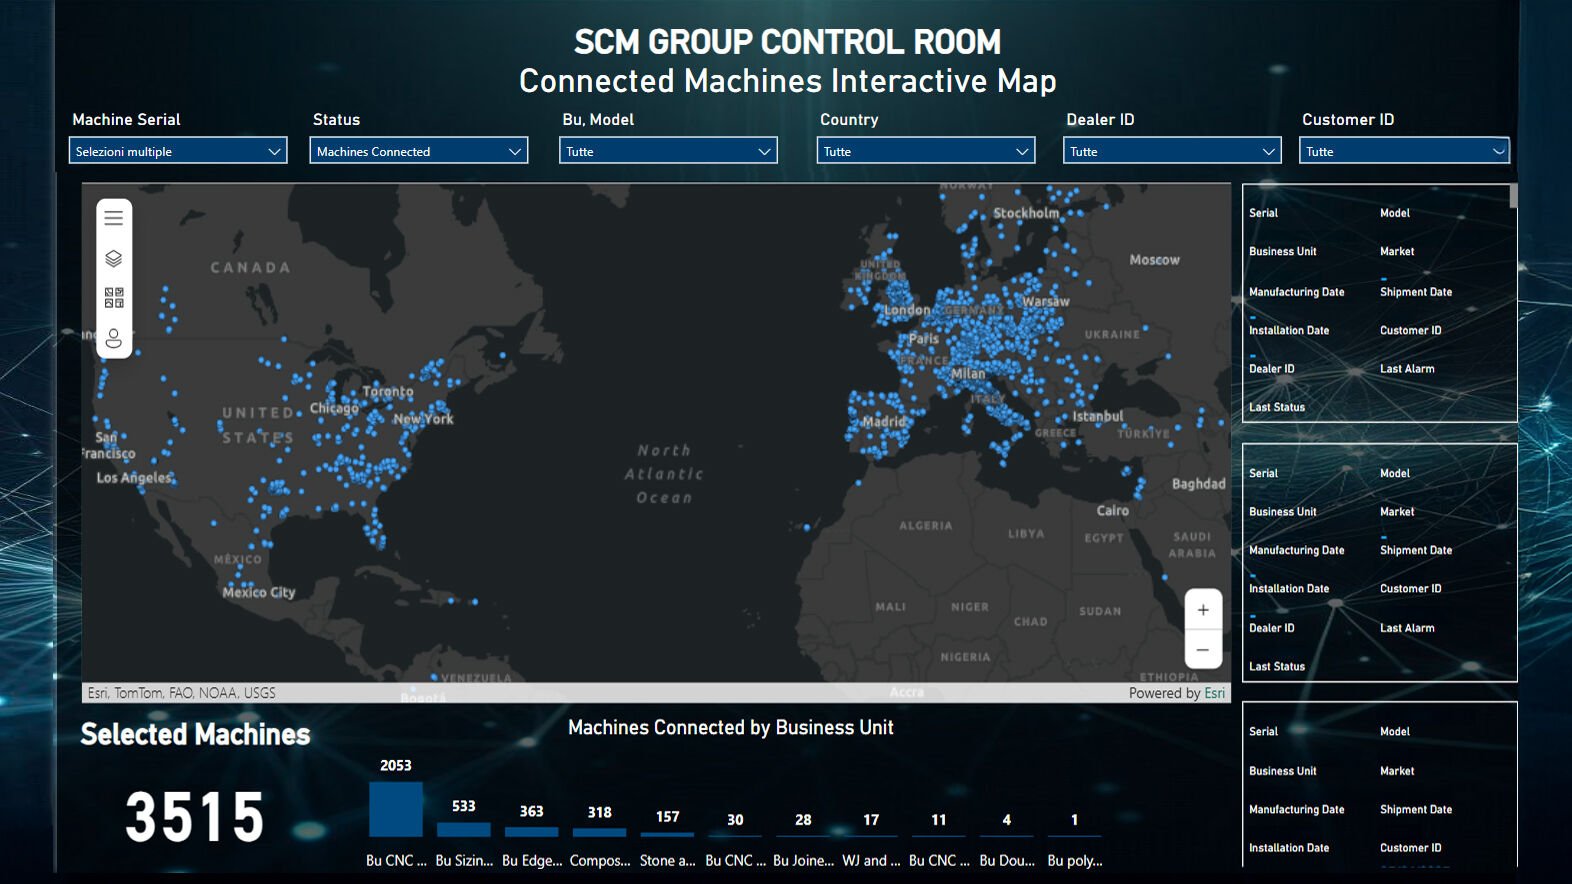Click the WJ and ... axis label

pos(871,861)
